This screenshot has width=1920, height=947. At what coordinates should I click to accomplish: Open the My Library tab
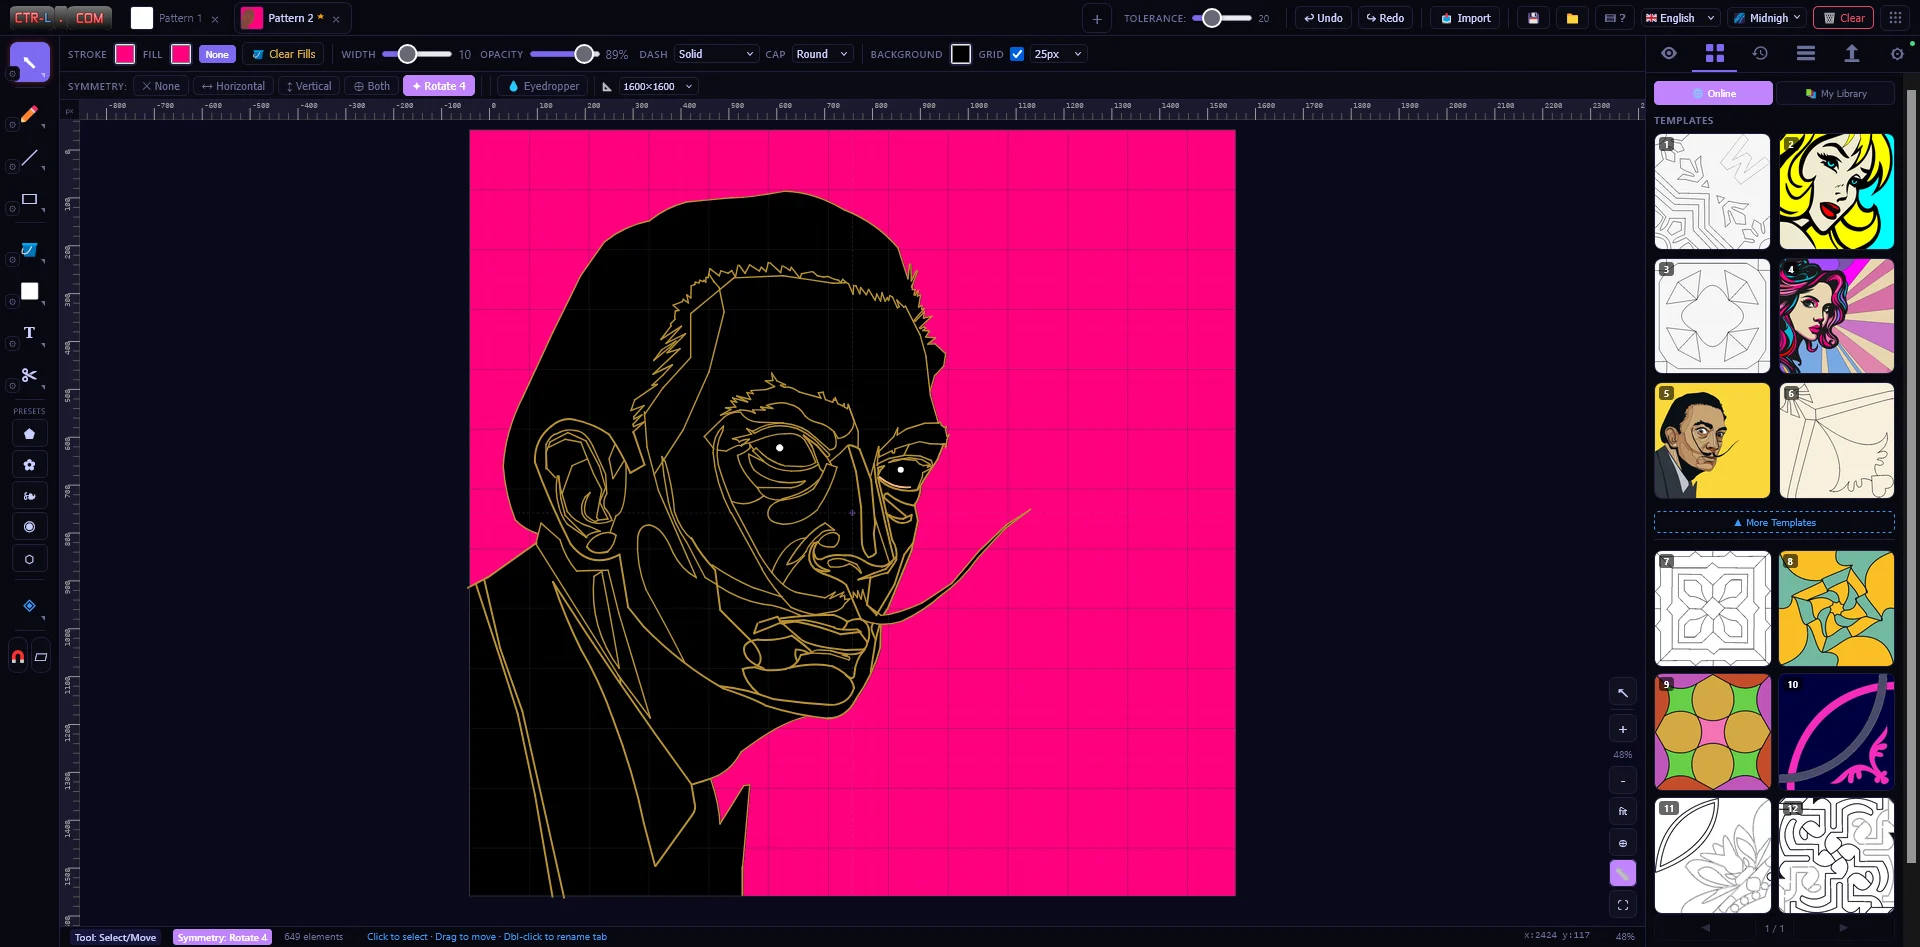[x=1836, y=93]
